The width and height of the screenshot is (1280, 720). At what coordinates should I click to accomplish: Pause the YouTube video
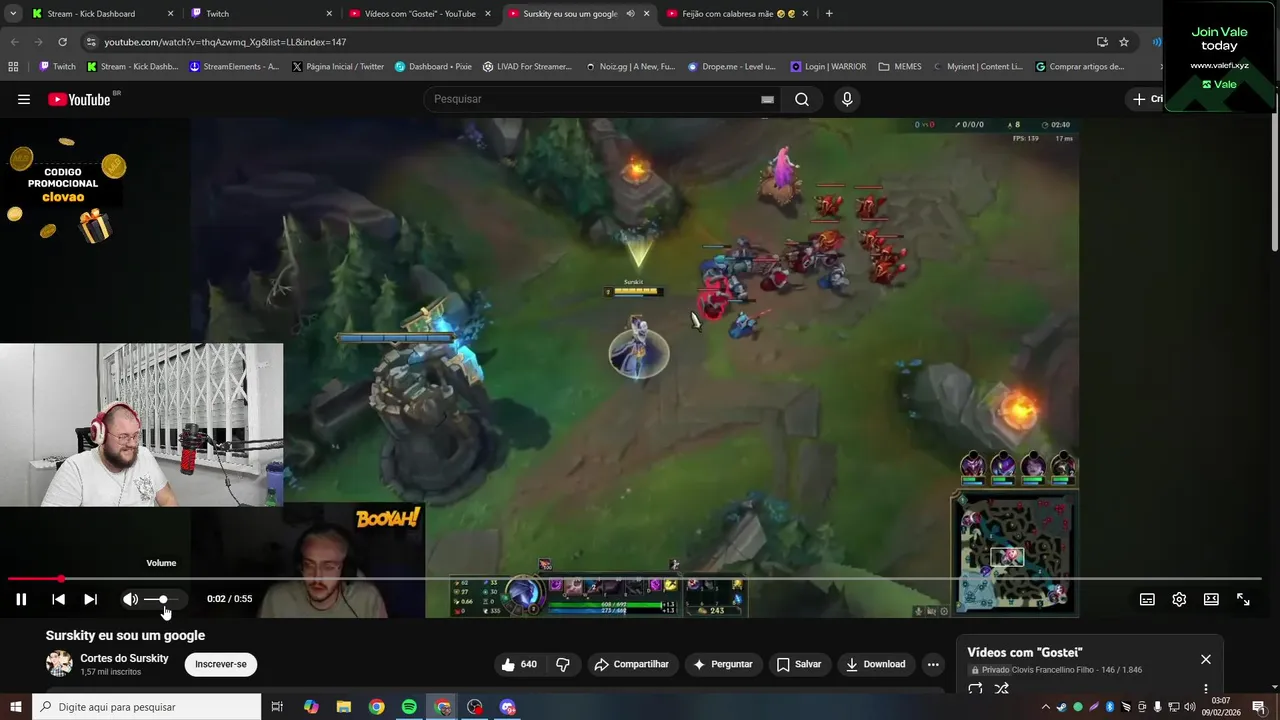click(21, 599)
